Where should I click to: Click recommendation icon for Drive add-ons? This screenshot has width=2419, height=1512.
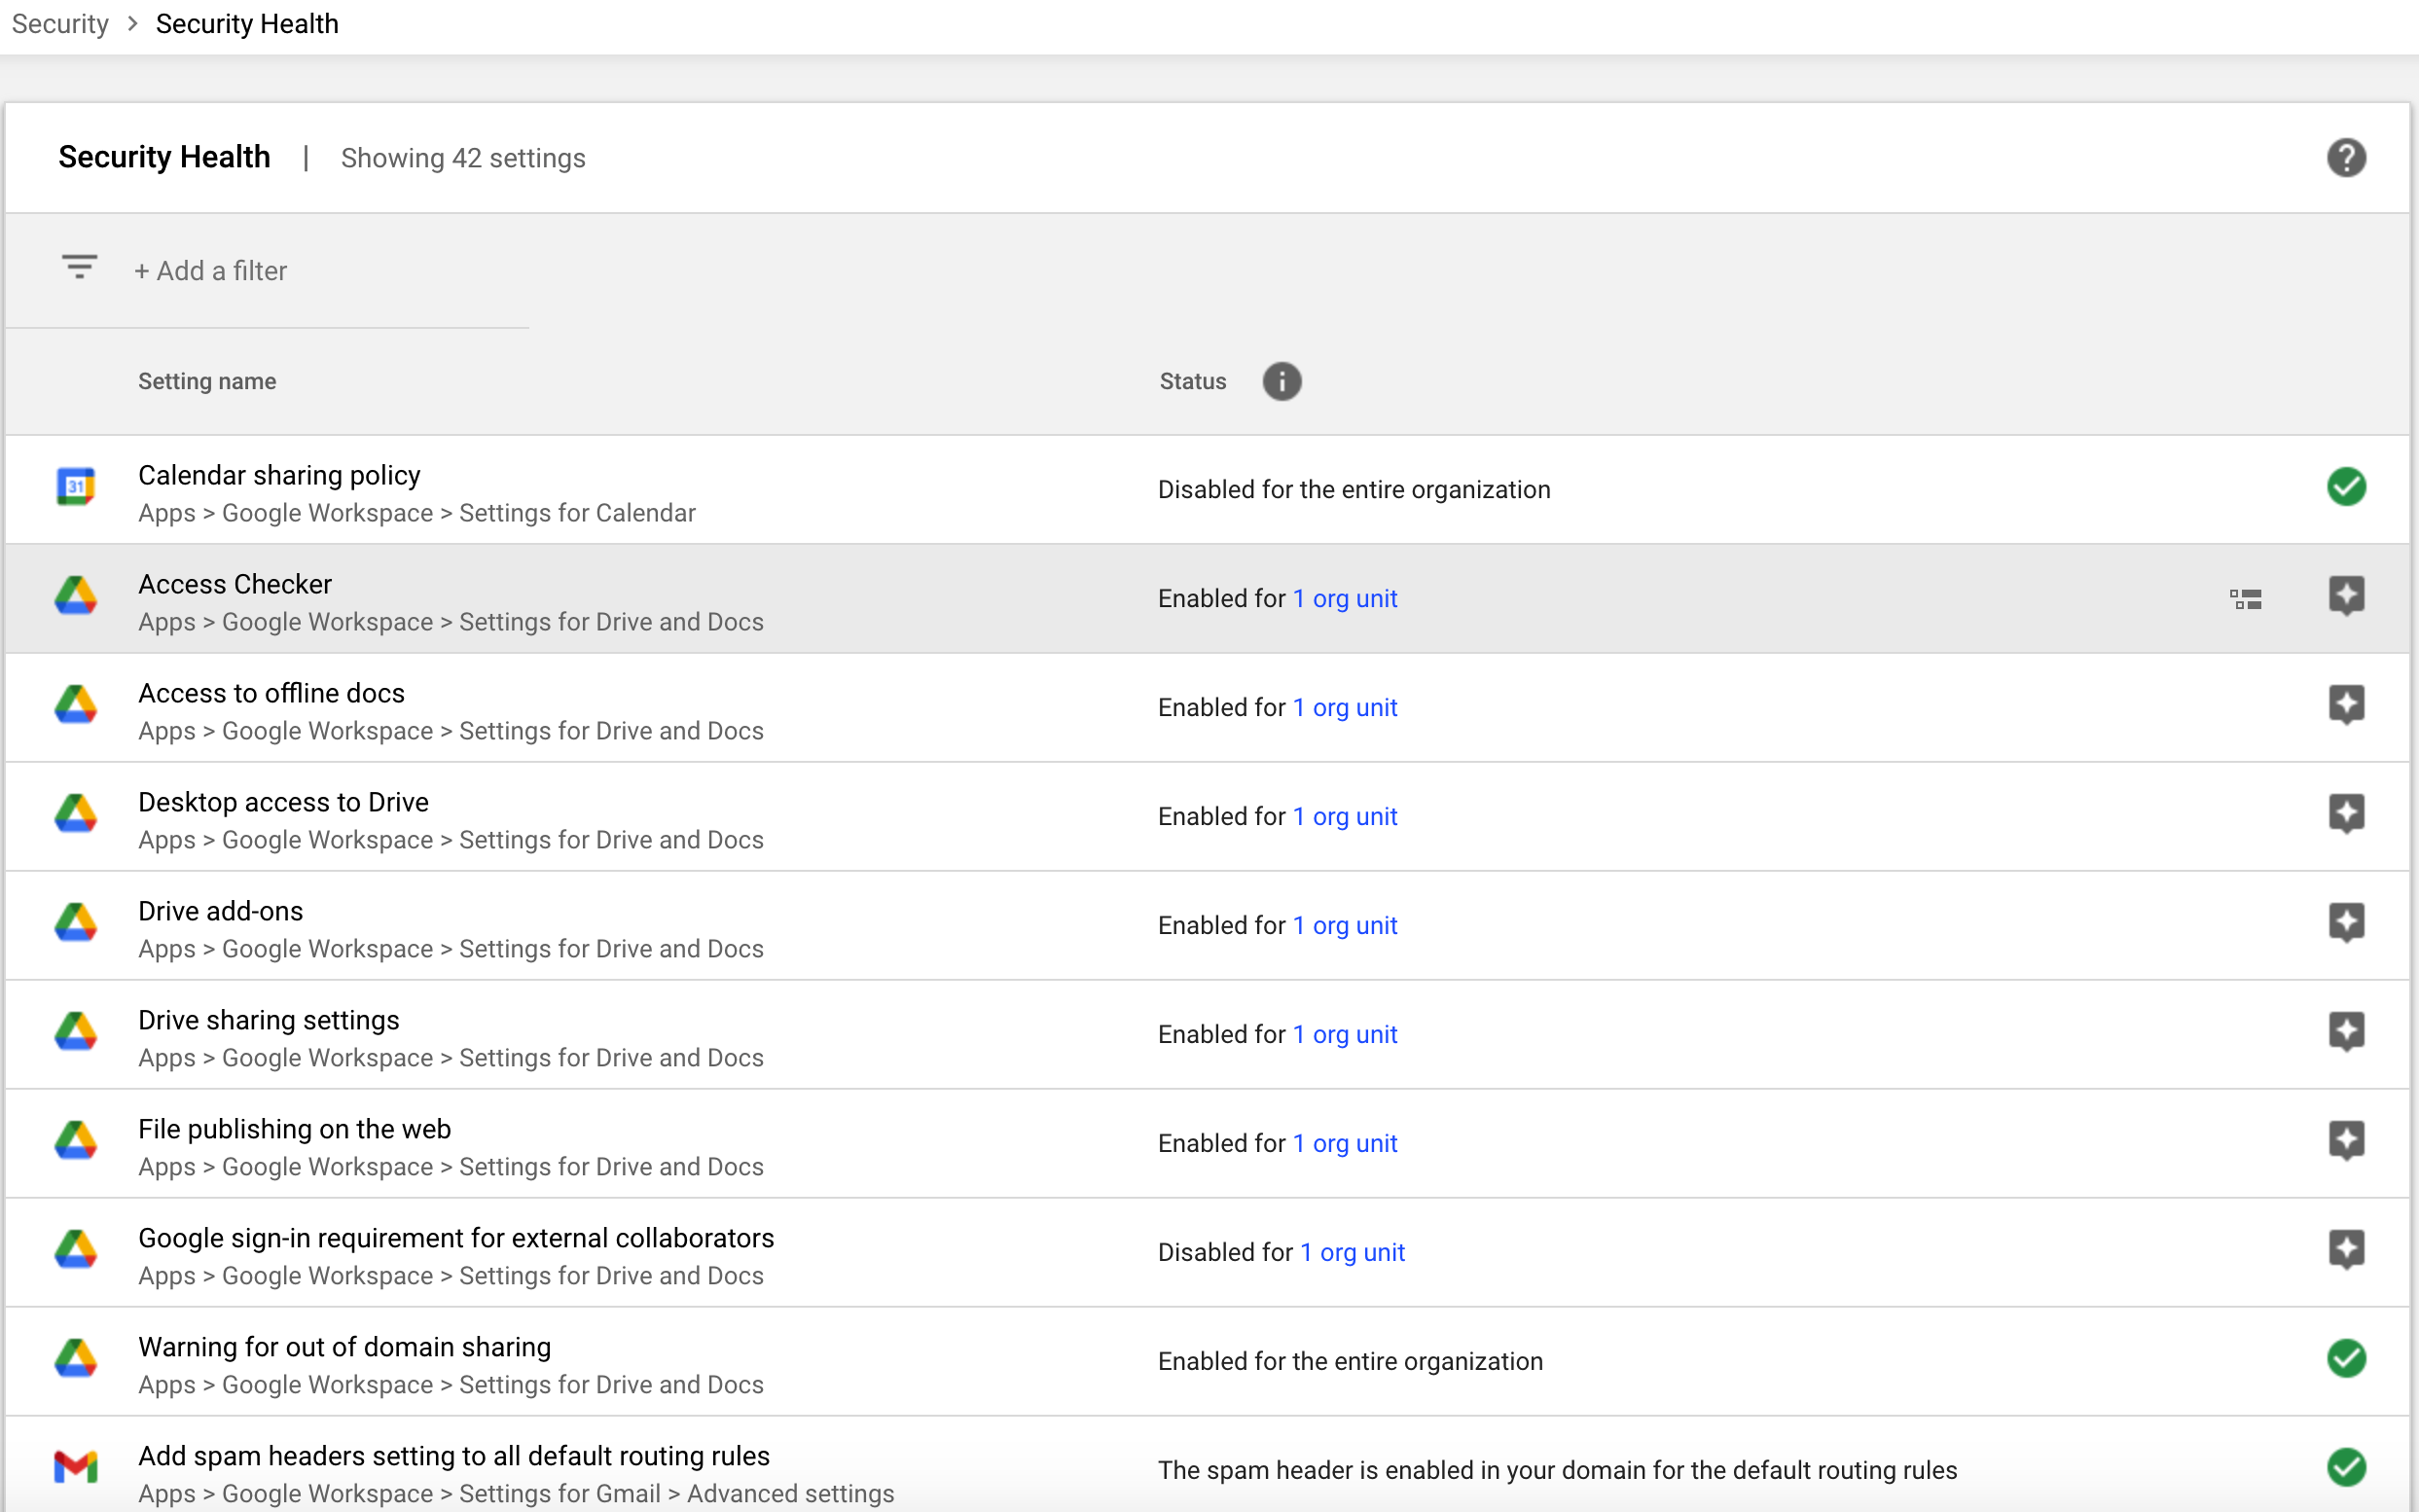pyautogui.click(x=2345, y=923)
